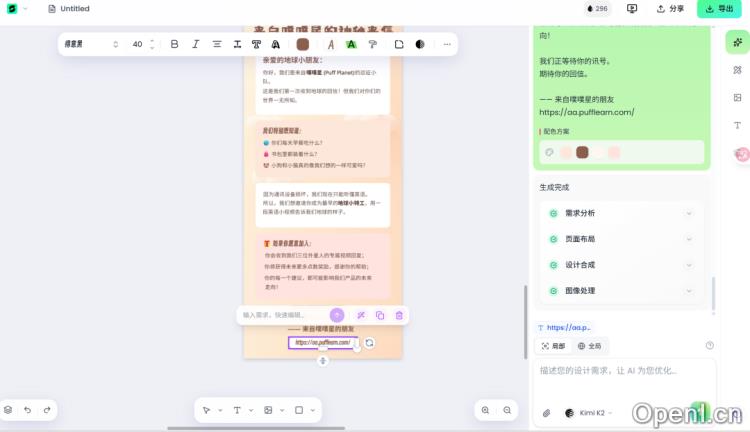Open the brown text color swatch
Viewport: 750px width, 432px height.
[302, 44]
